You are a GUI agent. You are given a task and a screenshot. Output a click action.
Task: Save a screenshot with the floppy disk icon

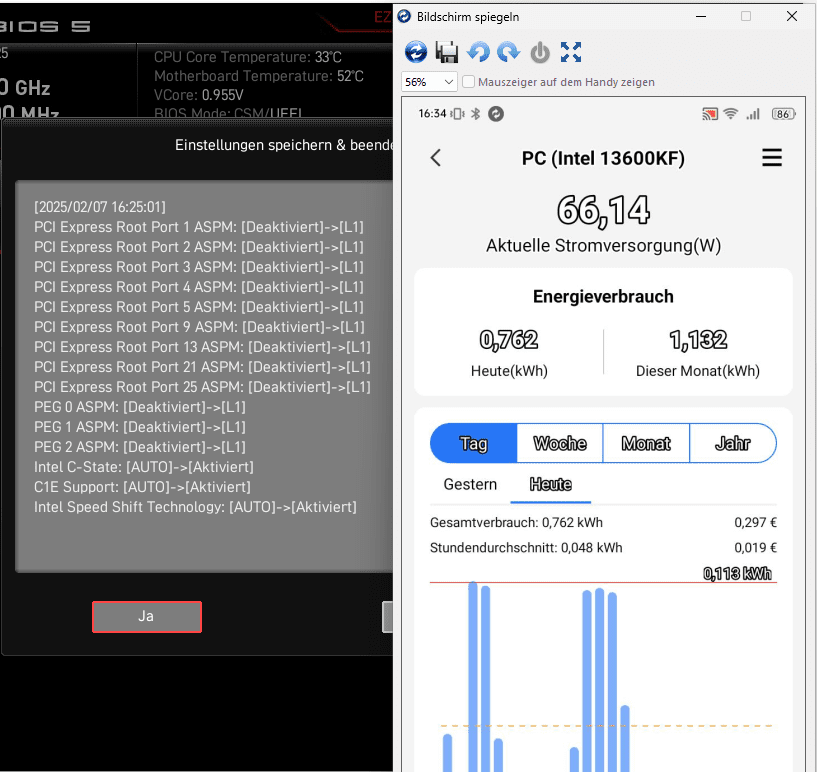pos(447,52)
